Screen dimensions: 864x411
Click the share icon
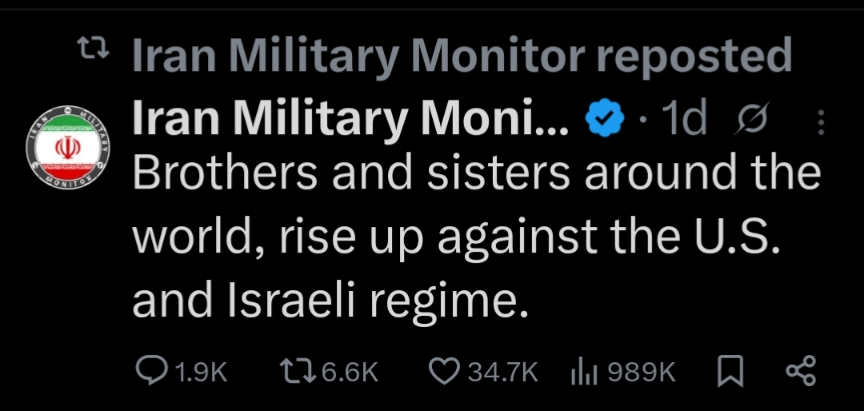click(x=801, y=372)
